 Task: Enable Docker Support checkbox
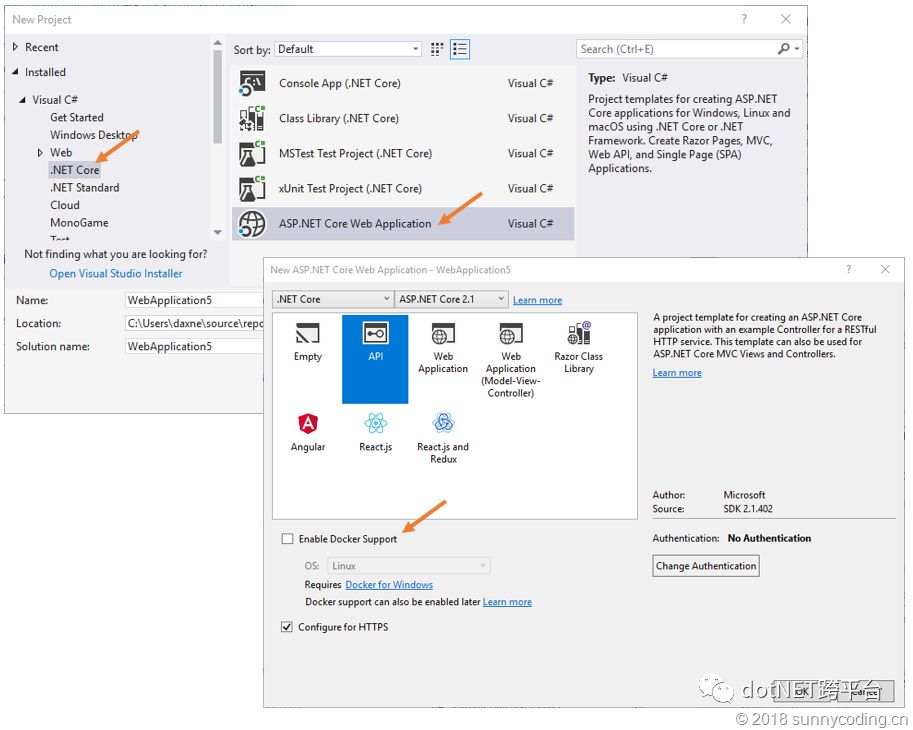pos(287,538)
